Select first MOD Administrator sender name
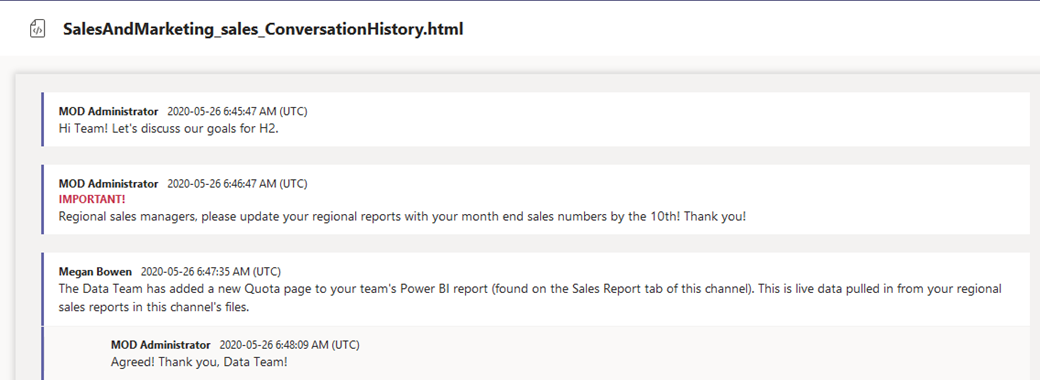This screenshot has width=1040, height=380. [109, 111]
